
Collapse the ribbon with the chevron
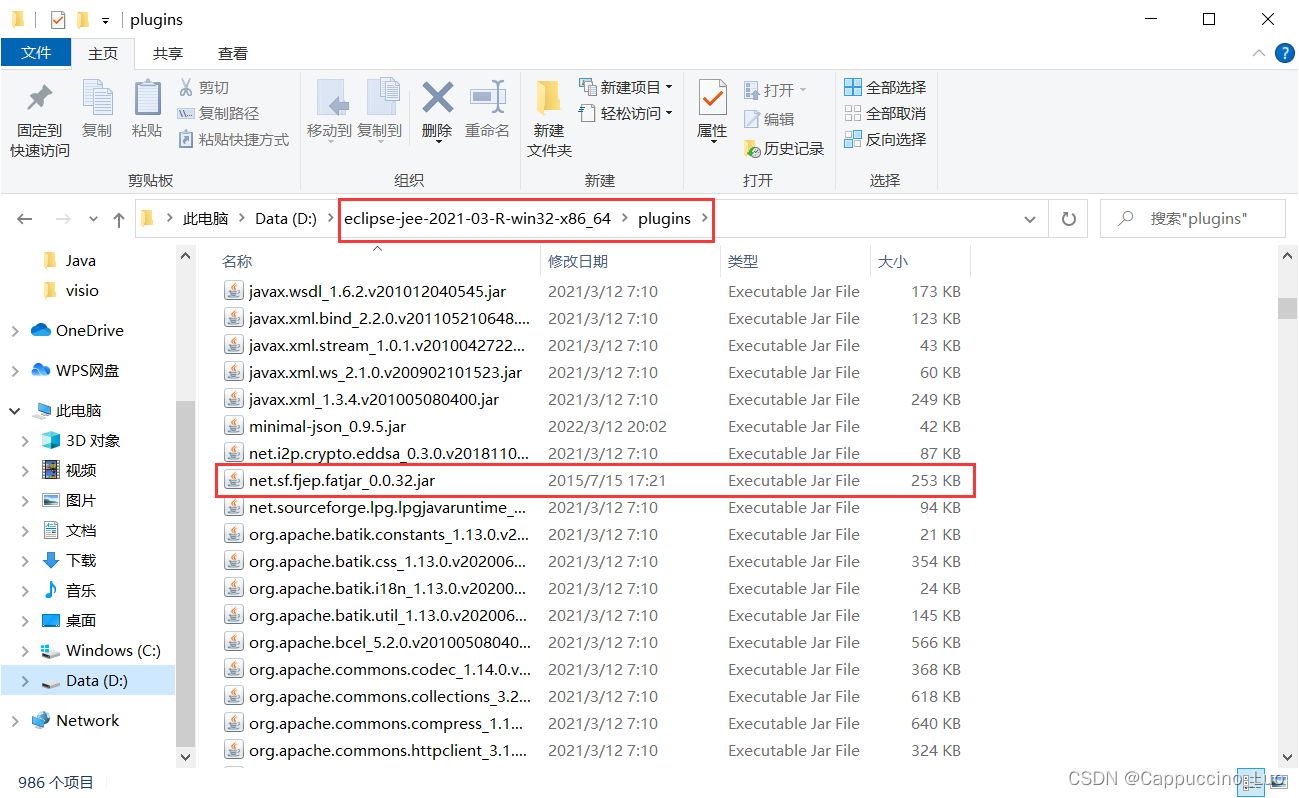[x=1259, y=53]
